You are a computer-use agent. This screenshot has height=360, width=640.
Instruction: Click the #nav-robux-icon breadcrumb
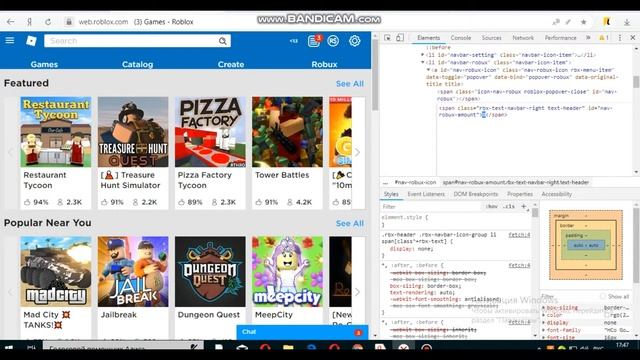pyautogui.click(x=415, y=182)
